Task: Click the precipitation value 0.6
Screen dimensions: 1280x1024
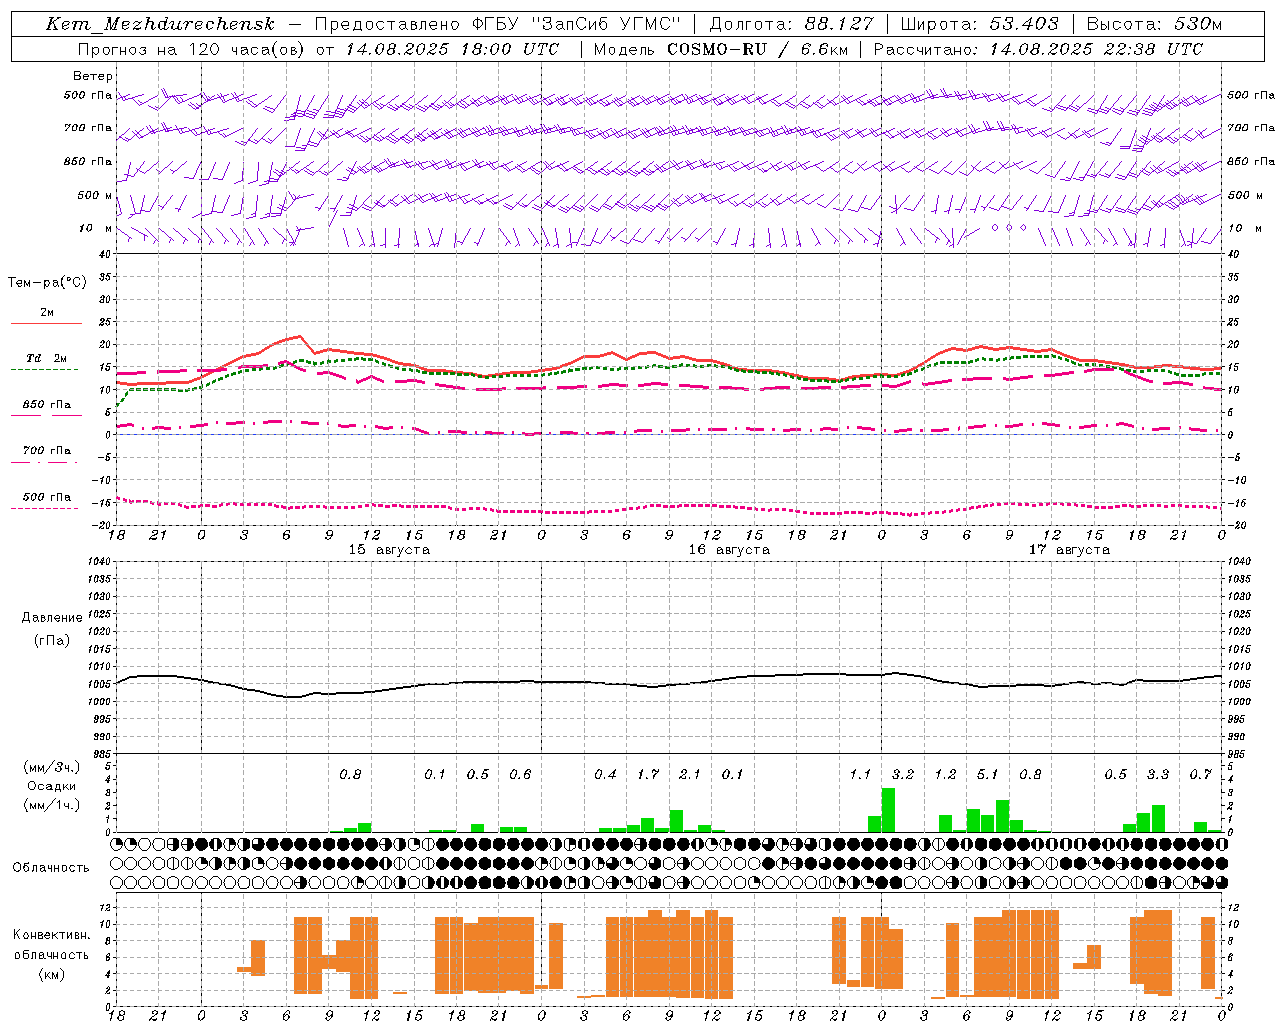Action: (520, 774)
